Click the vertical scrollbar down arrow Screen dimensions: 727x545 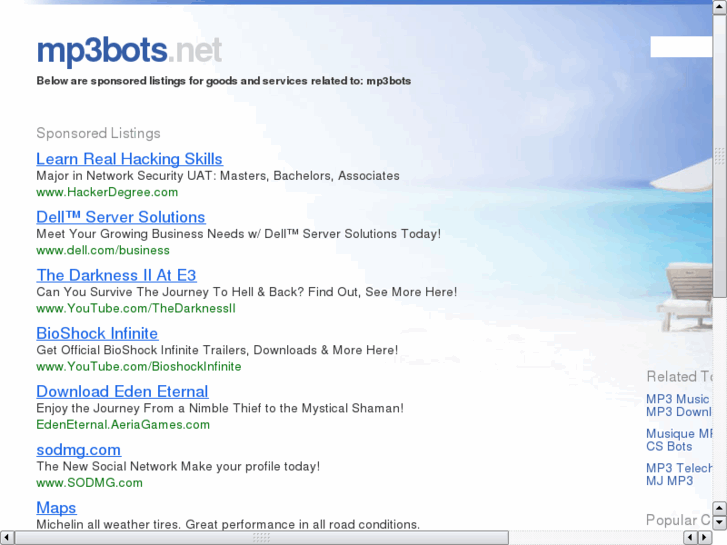click(719, 523)
